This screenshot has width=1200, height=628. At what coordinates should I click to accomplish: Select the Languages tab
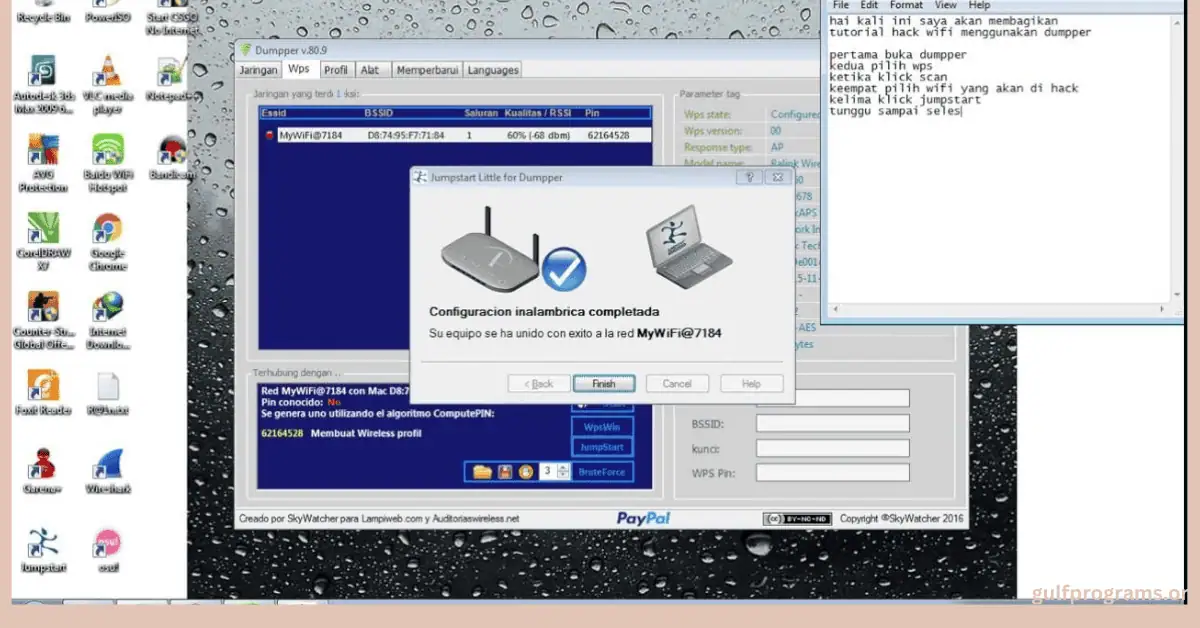492,70
